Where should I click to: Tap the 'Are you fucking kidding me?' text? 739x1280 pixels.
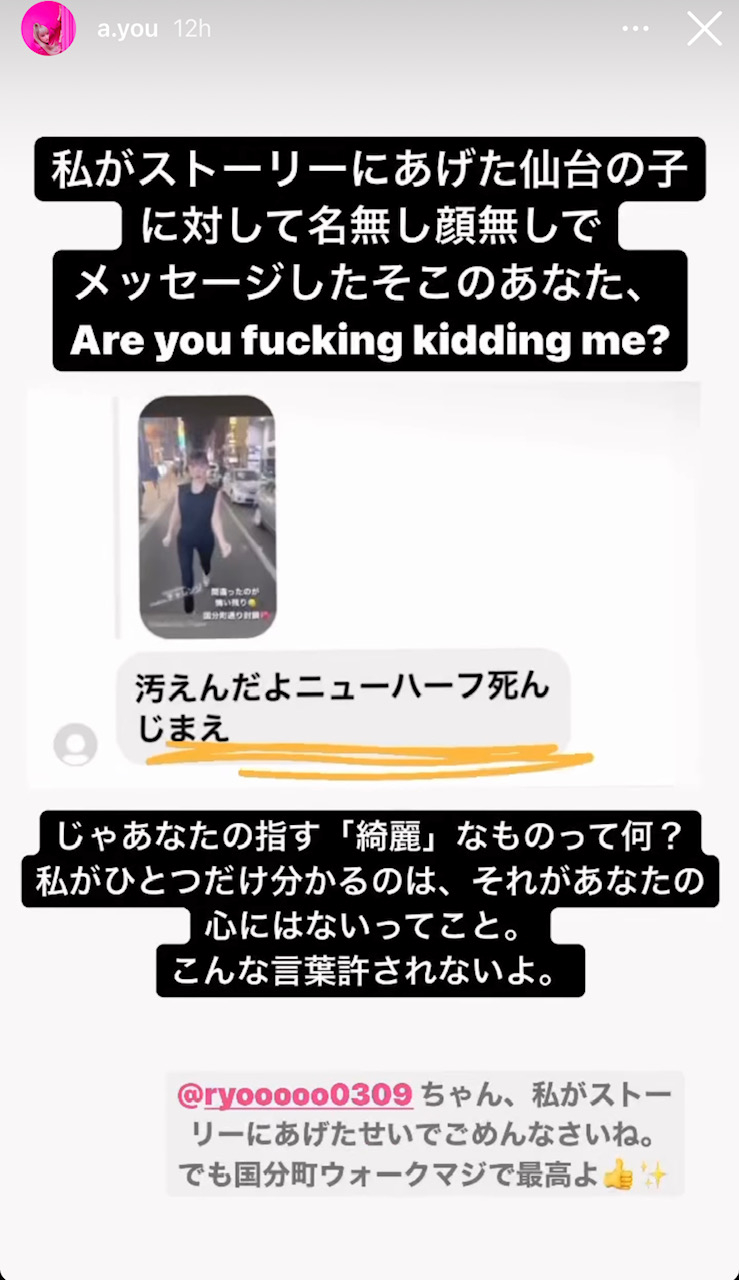coord(370,342)
